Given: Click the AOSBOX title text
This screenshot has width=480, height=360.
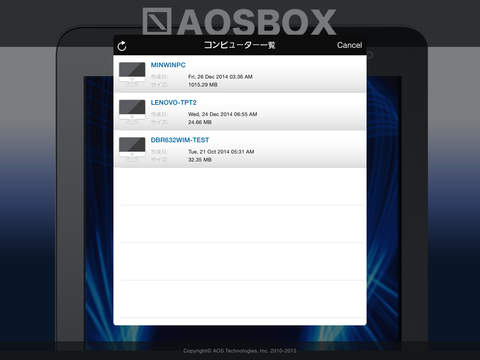Looking at the screenshot, I should pos(256,22).
